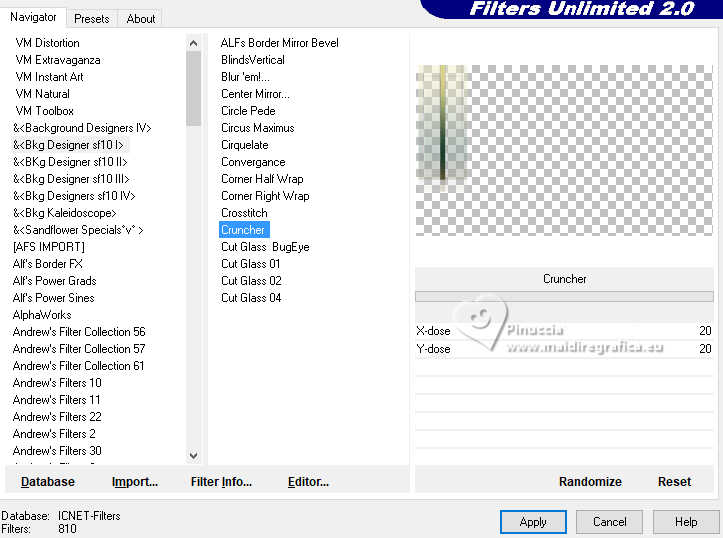This screenshot has height=538, width=723.
Task: Select Andrew's Filter Collection 61
Action: [x=78, y=366]
